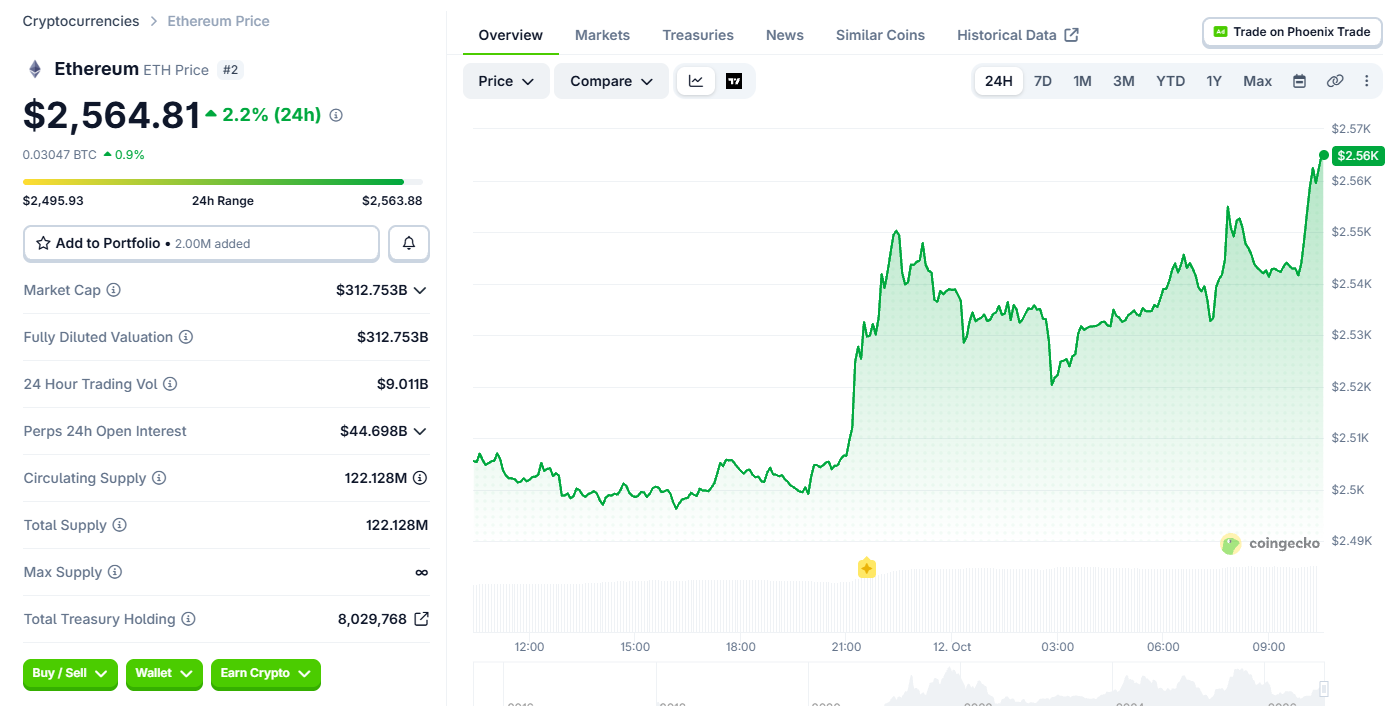The width and height of the screenshot is (1396, 706).
Task: Show info for Fully Diluted Valuation
Action: pyautogui.click(x=186, y=337)
